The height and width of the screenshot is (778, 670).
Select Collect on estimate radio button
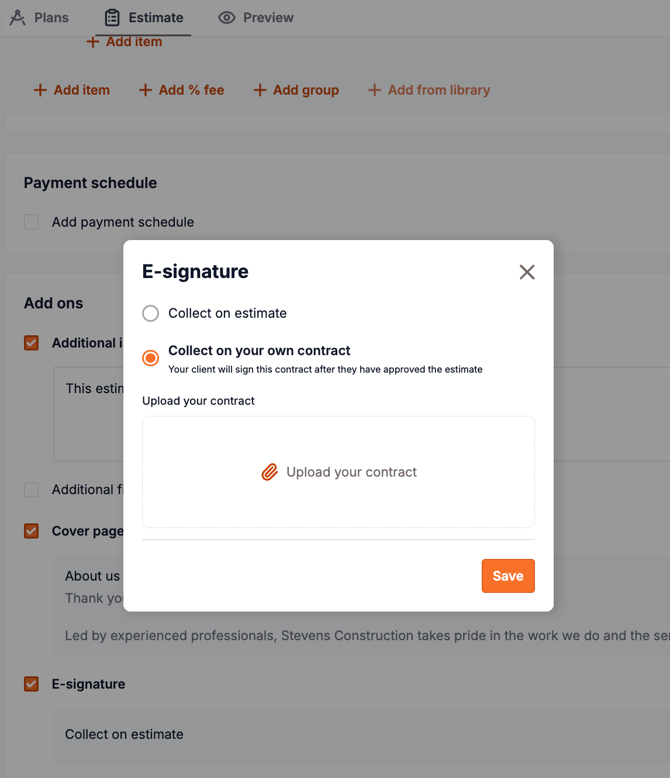click(x=151, y=313)
